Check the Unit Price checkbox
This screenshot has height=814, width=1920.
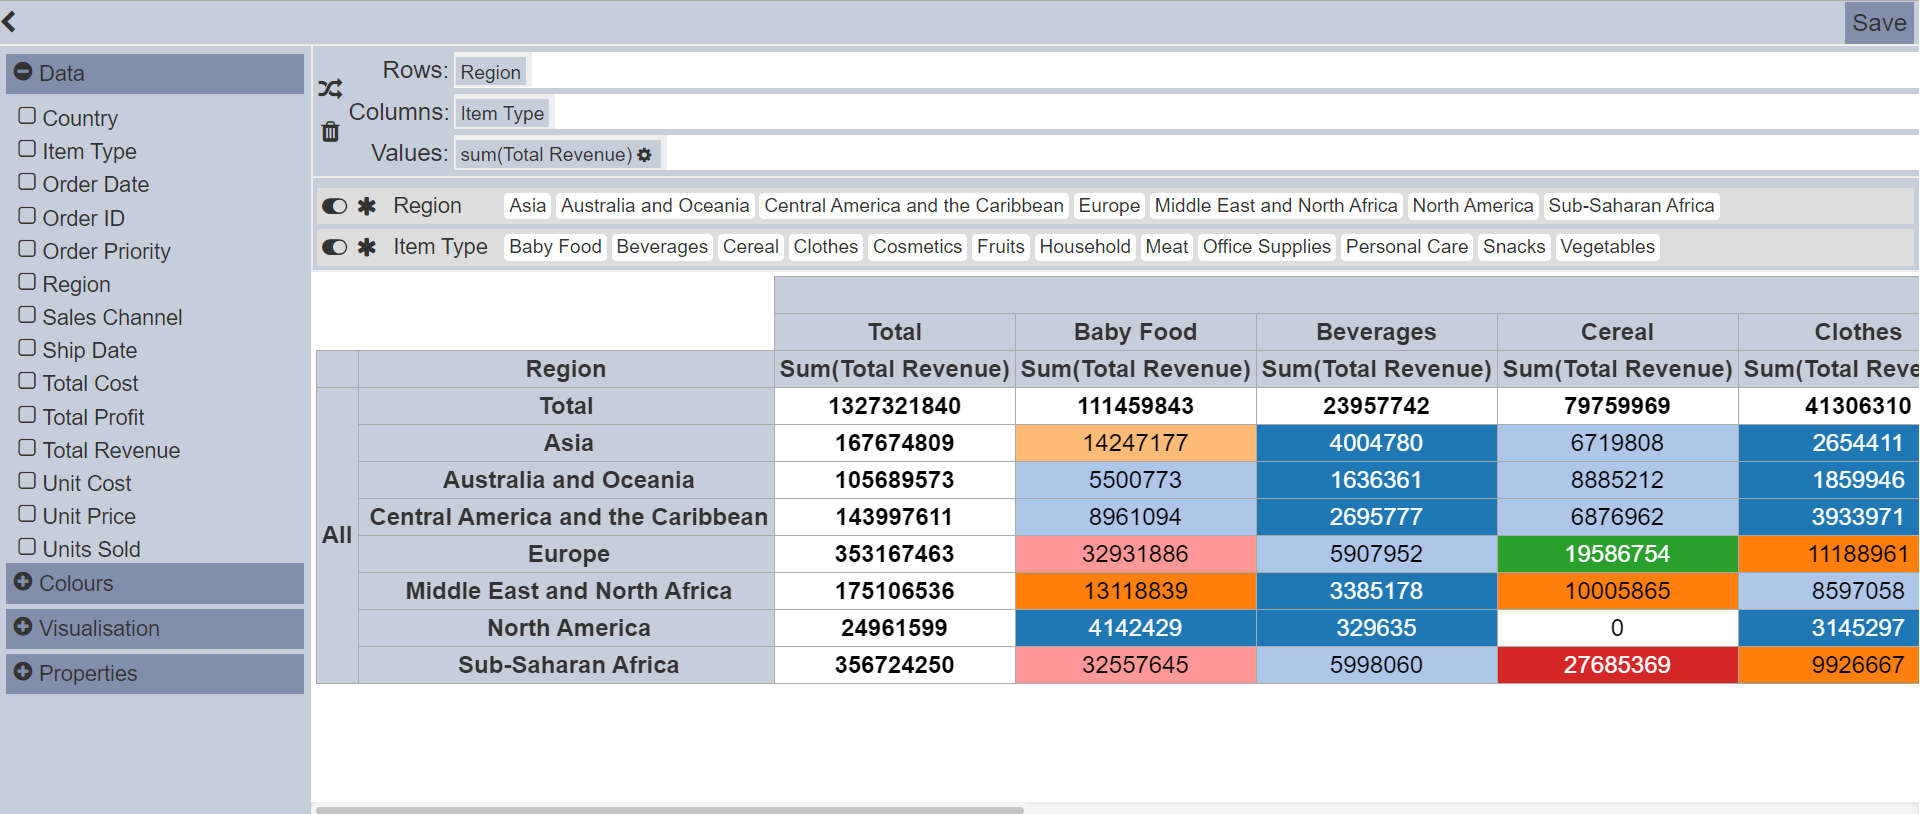27,514
